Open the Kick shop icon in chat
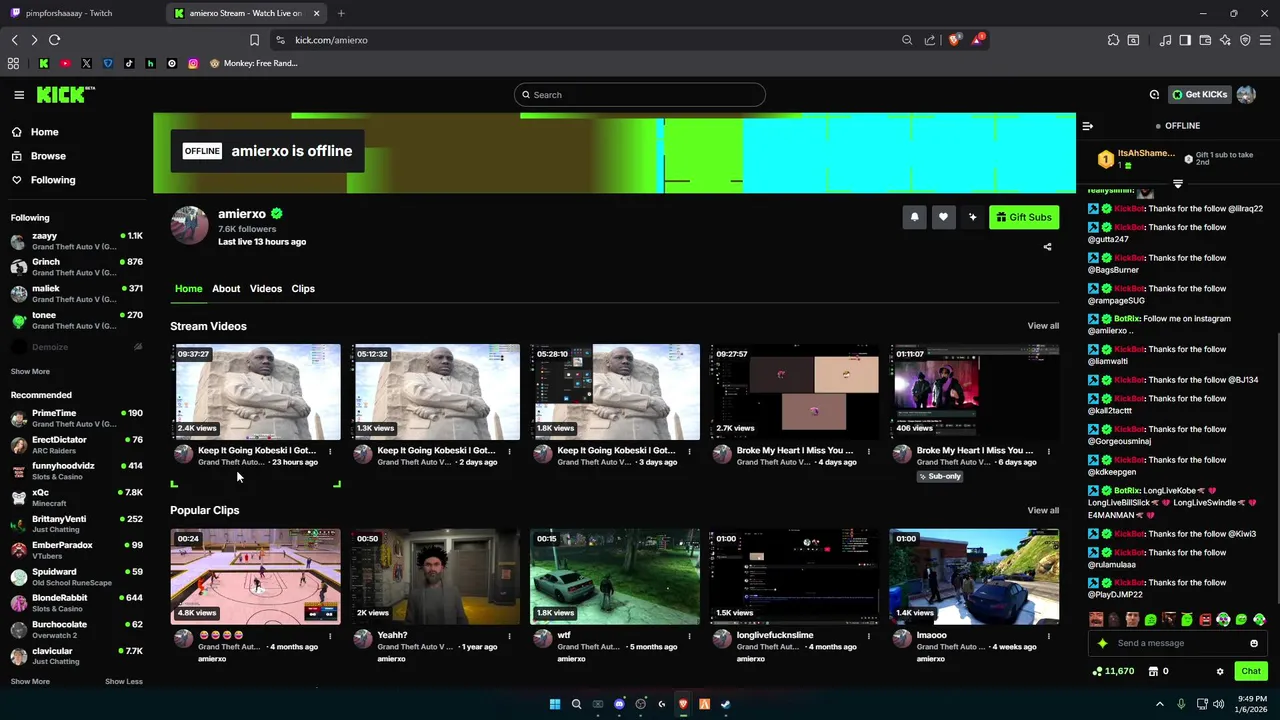 tap(1153, 671)
